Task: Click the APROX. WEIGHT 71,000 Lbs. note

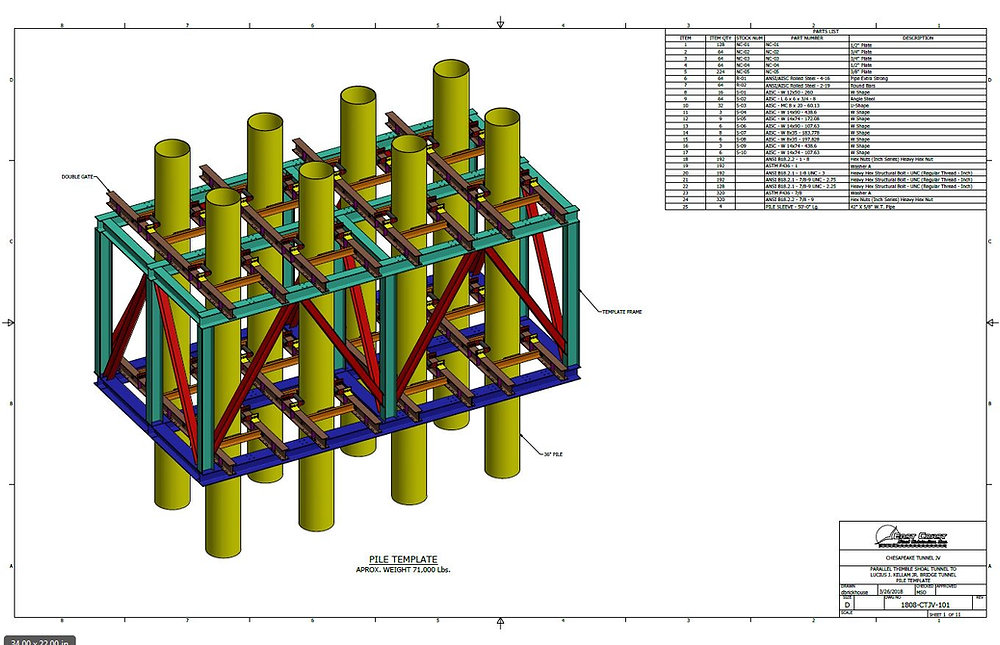Action: pyautogui.click(x=404, y=569)
